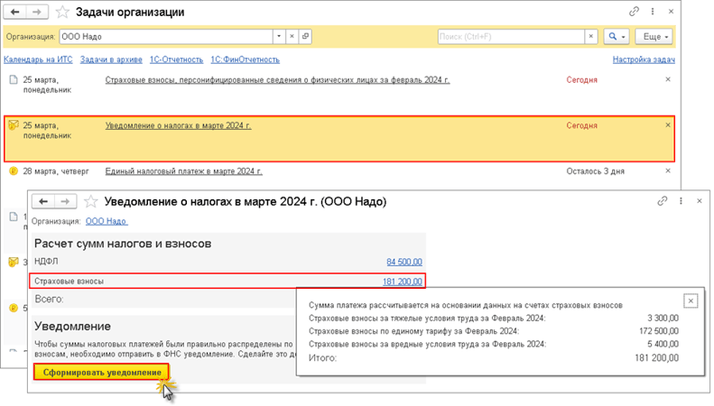Open the organization card icon next to field
The width and height of the screenshot is (714, 406).
tap(305, 36)
